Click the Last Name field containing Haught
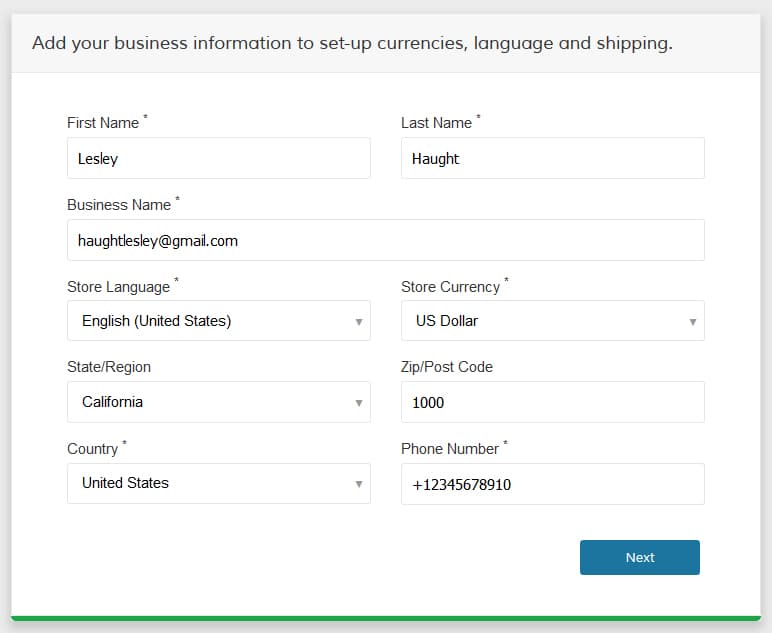This screenshot has height=633, width=772. coord(552,158)
